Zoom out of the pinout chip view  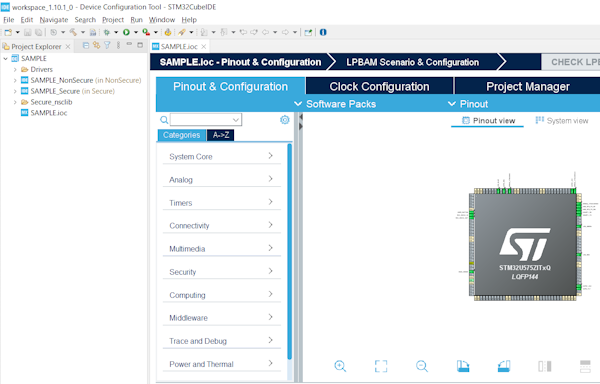click(422, 366)
